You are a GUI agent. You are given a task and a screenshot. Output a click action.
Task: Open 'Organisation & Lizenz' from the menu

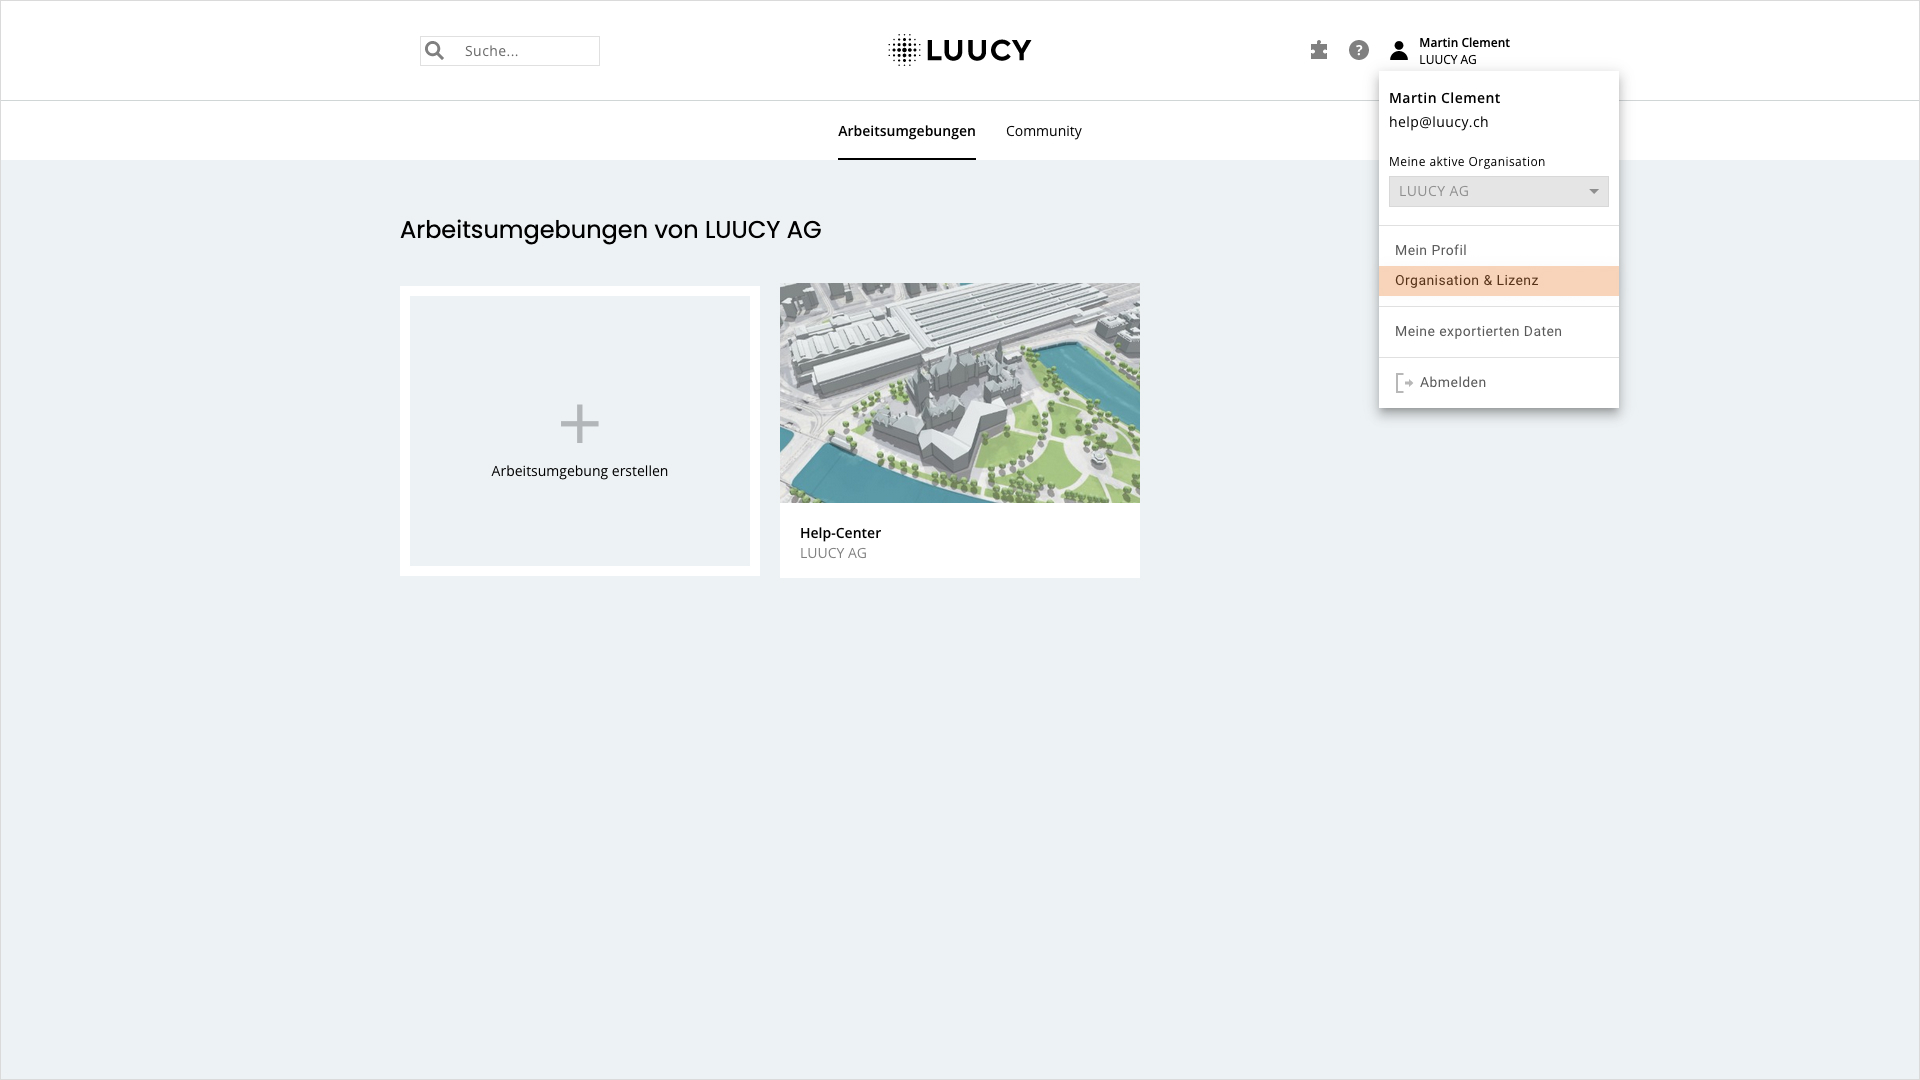1466,280
